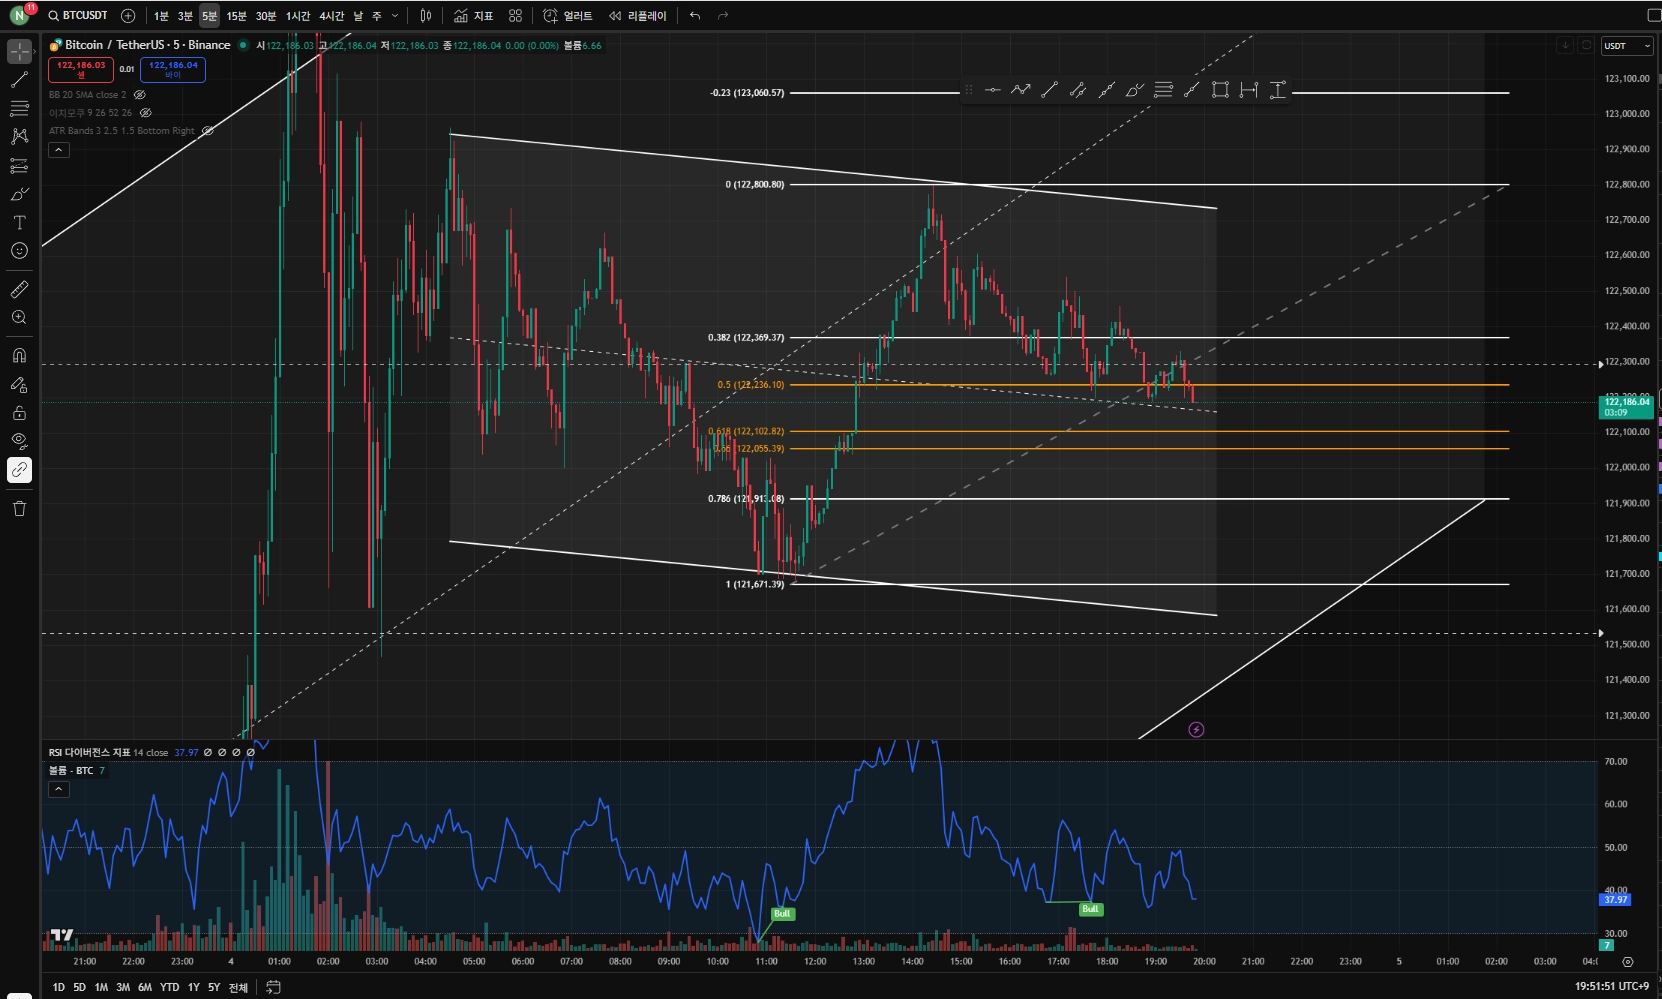Set date range to YTD
The height and width of the screenshot is (999, 1662).
169,987
